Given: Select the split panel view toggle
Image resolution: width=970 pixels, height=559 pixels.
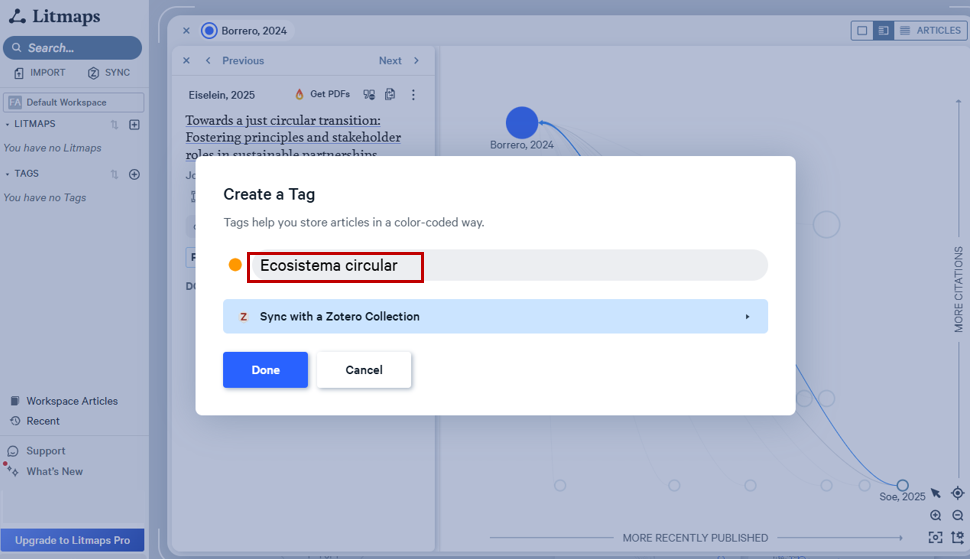Looking at the screenshot, I should pos(883,31).
